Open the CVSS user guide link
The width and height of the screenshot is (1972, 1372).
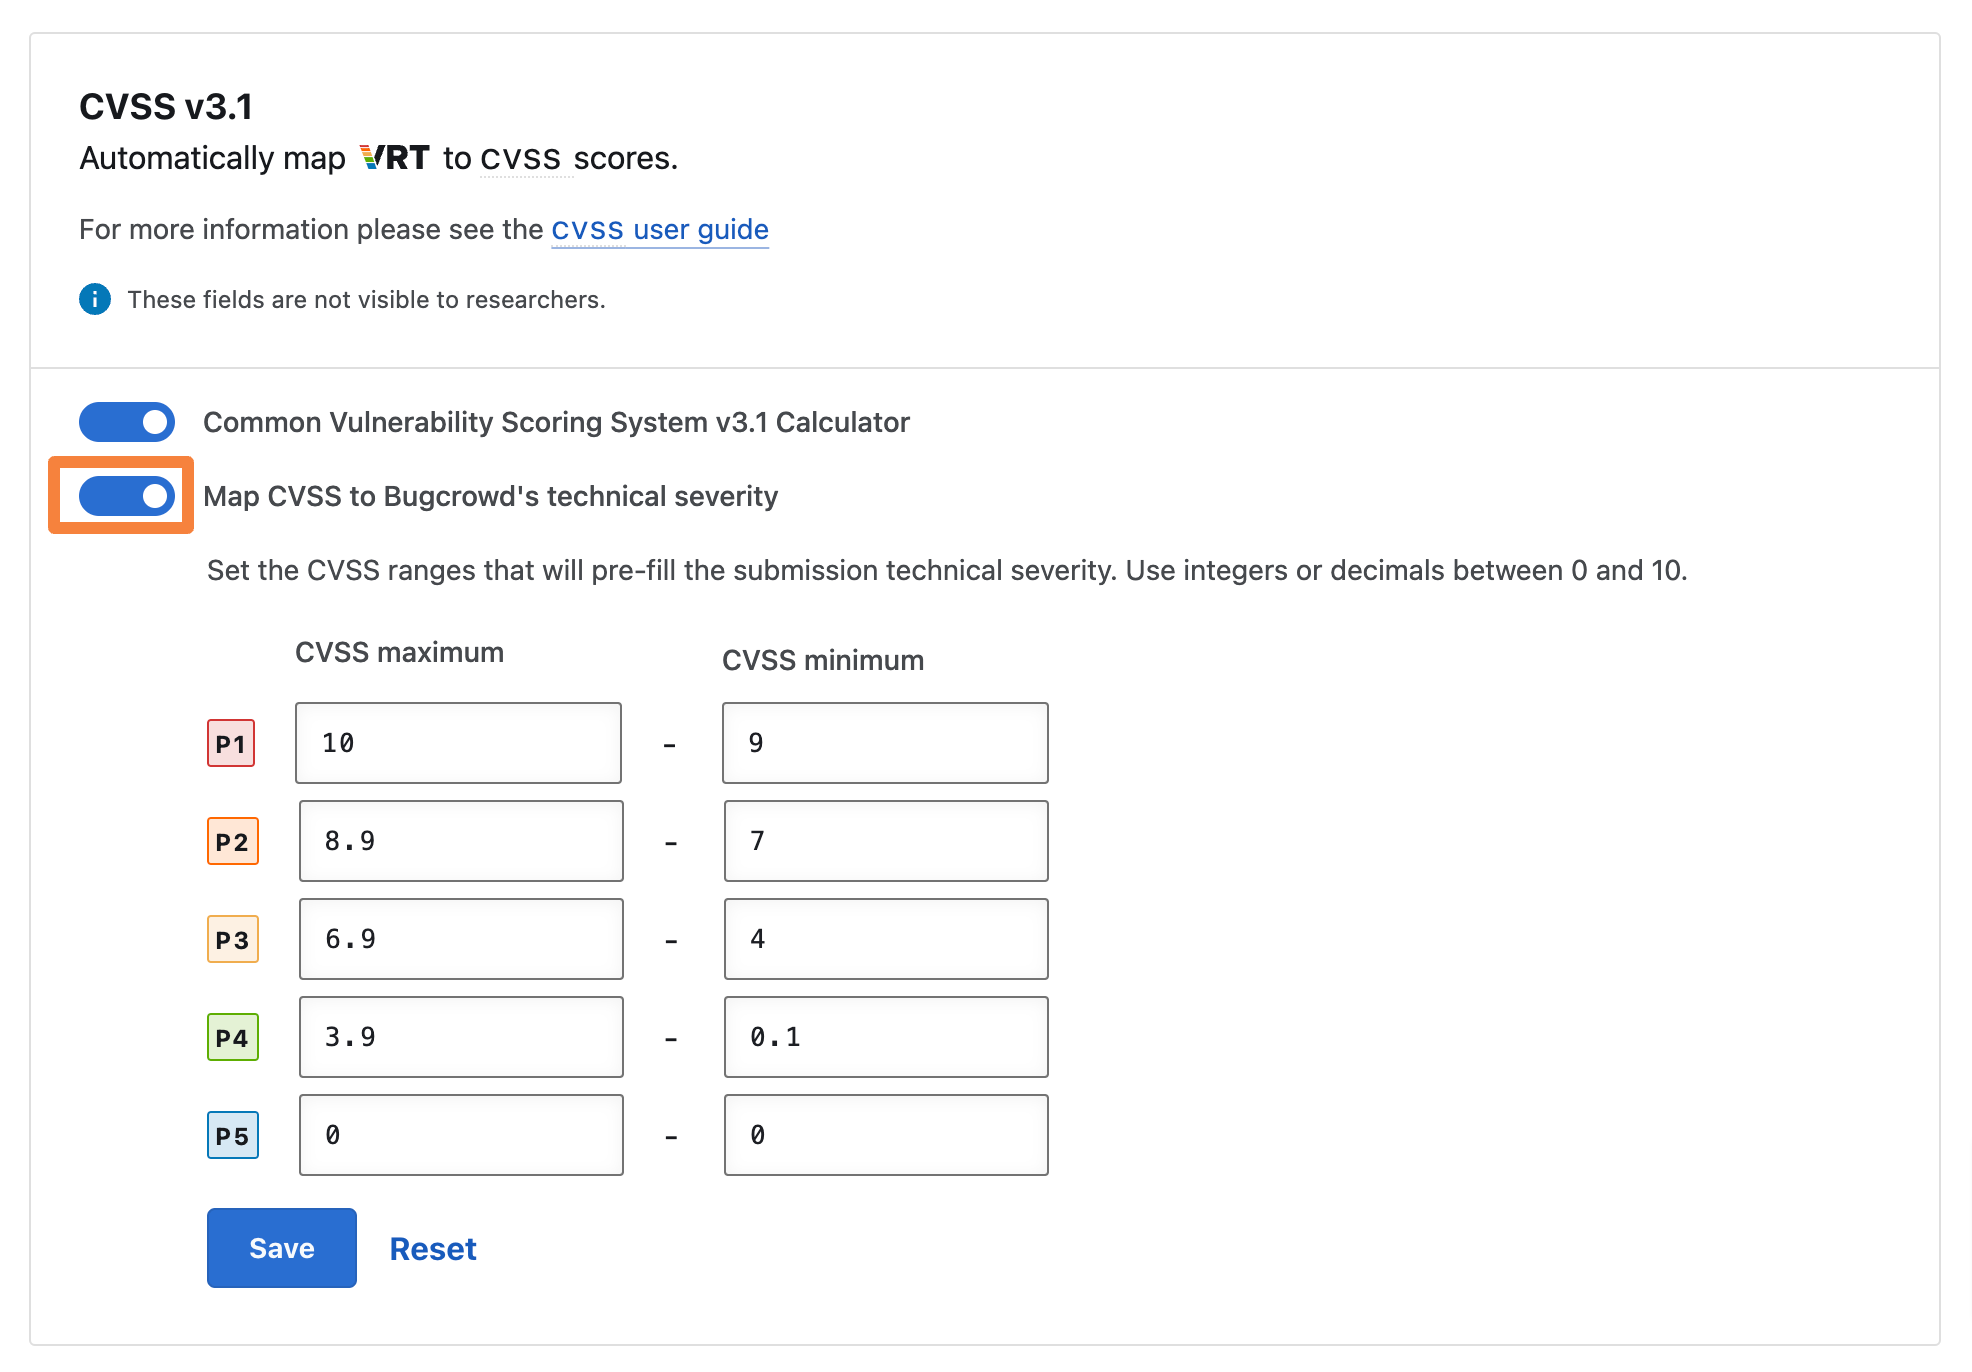[x=660, y=230]
